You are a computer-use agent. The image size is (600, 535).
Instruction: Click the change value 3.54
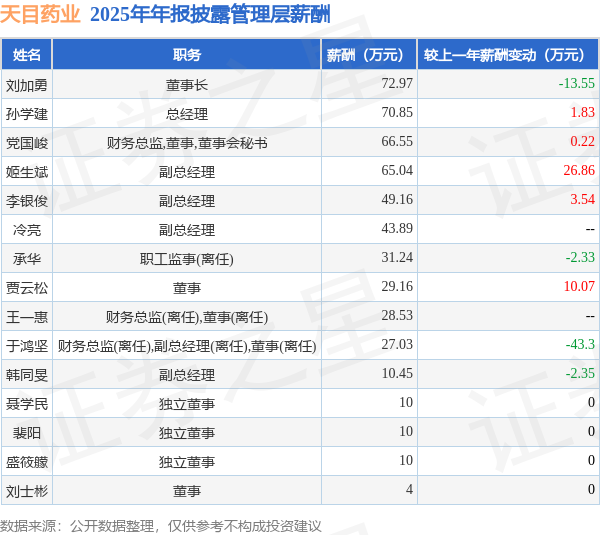(582, 199)
